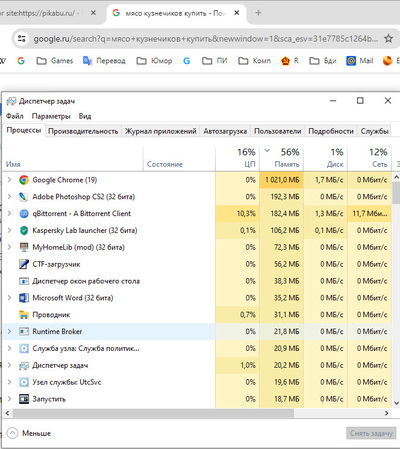
Task: Open site information icon in Chrome address bar
Action: (x=22, y=39)
